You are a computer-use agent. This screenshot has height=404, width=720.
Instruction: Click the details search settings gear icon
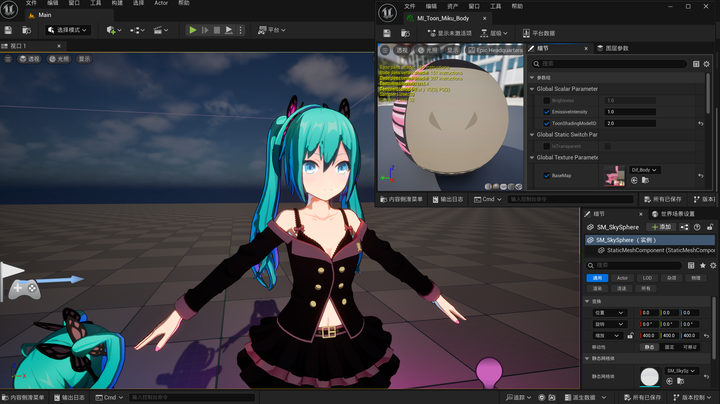point(707,64)
